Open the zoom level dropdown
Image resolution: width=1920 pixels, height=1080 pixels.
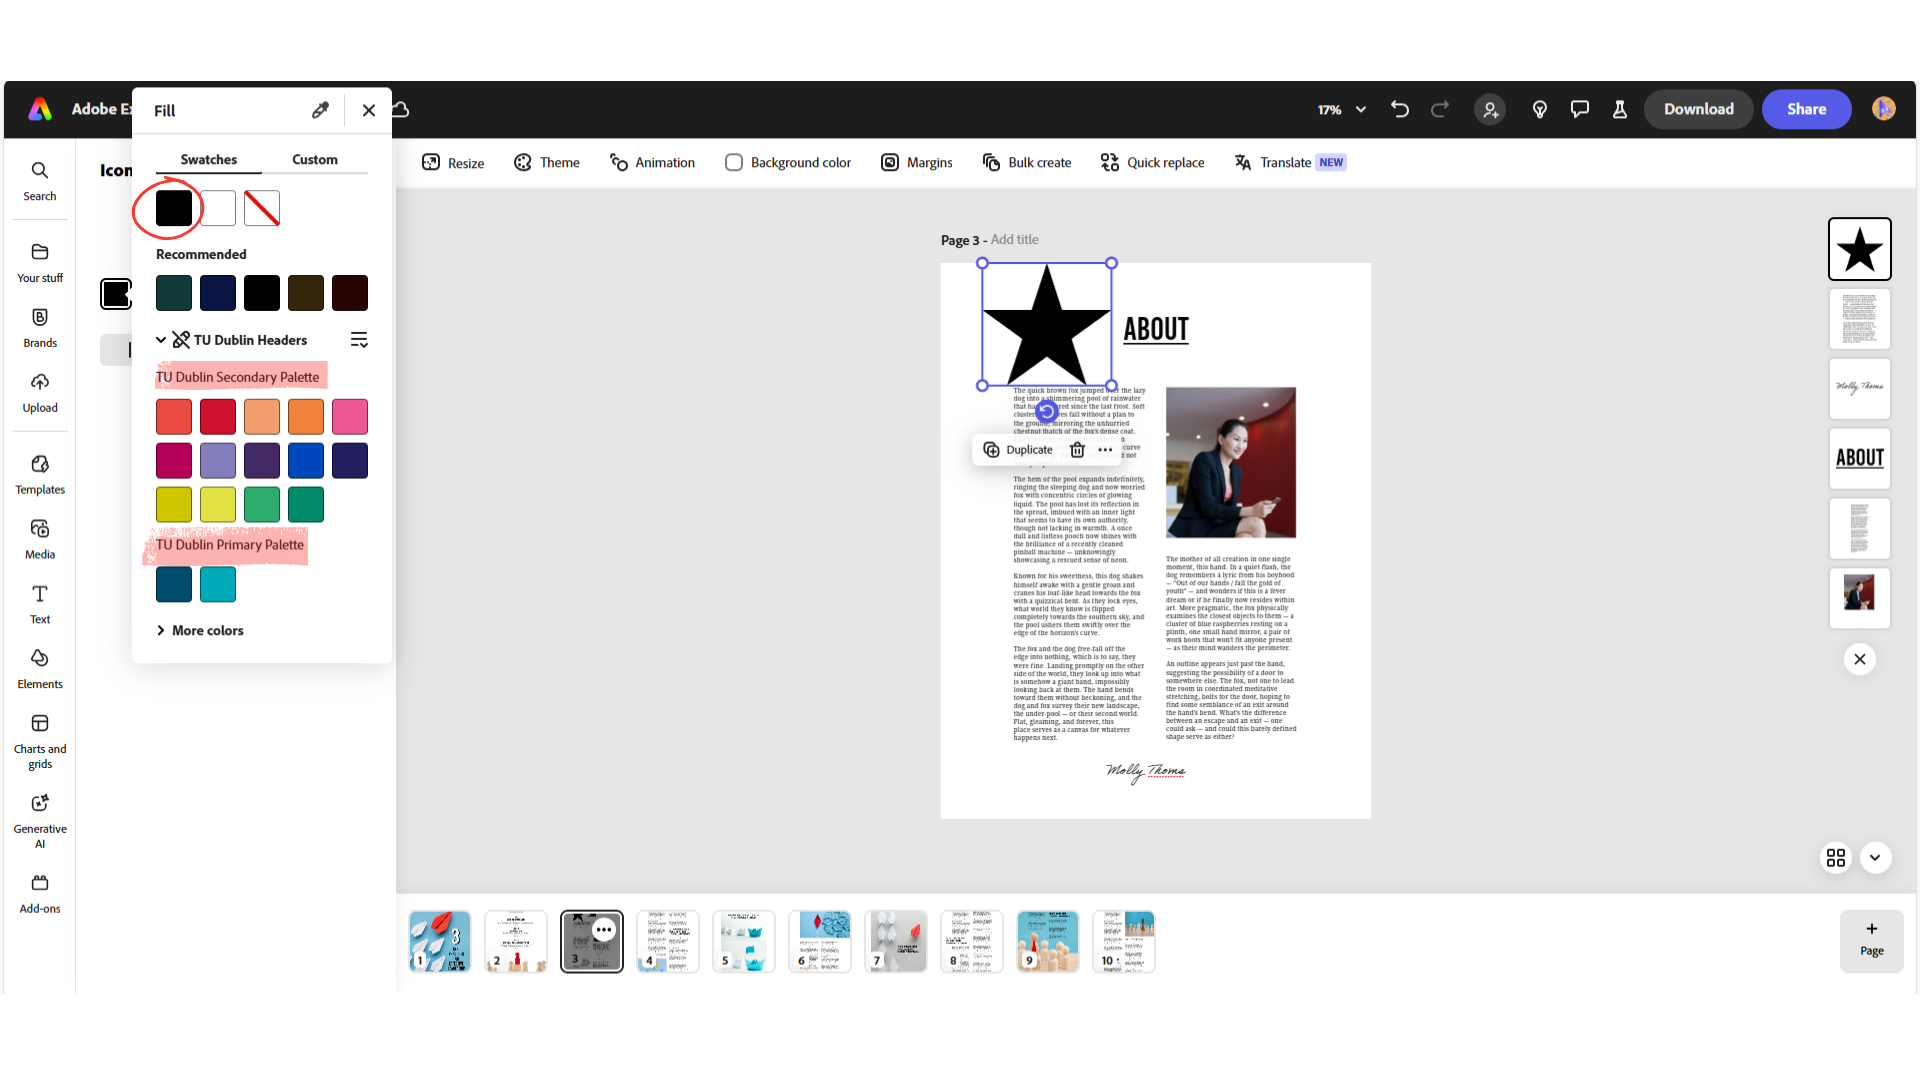pyautogui.click(x=1340, y=110)
